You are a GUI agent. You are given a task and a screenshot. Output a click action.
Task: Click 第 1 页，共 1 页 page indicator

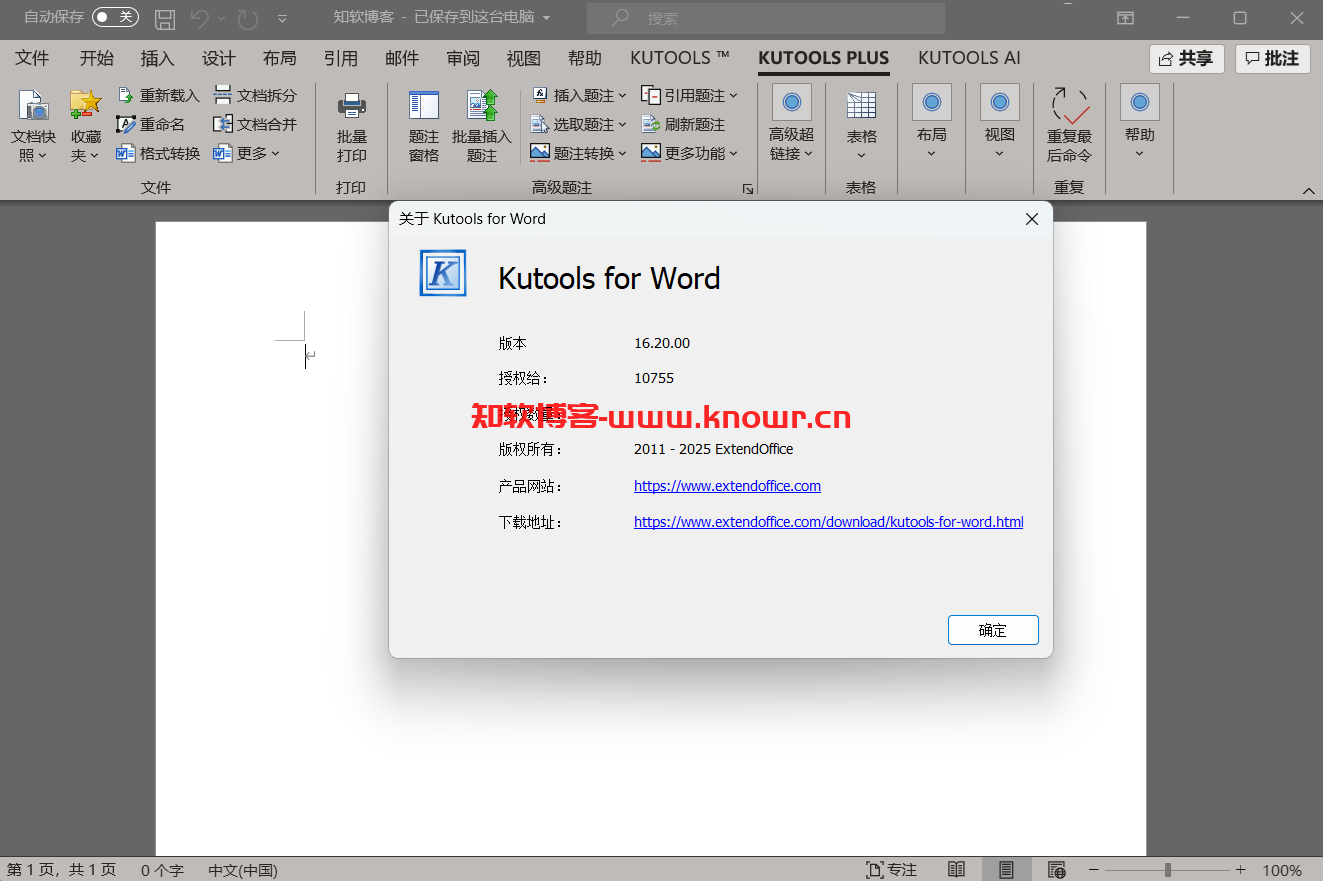tap(62, 870)
